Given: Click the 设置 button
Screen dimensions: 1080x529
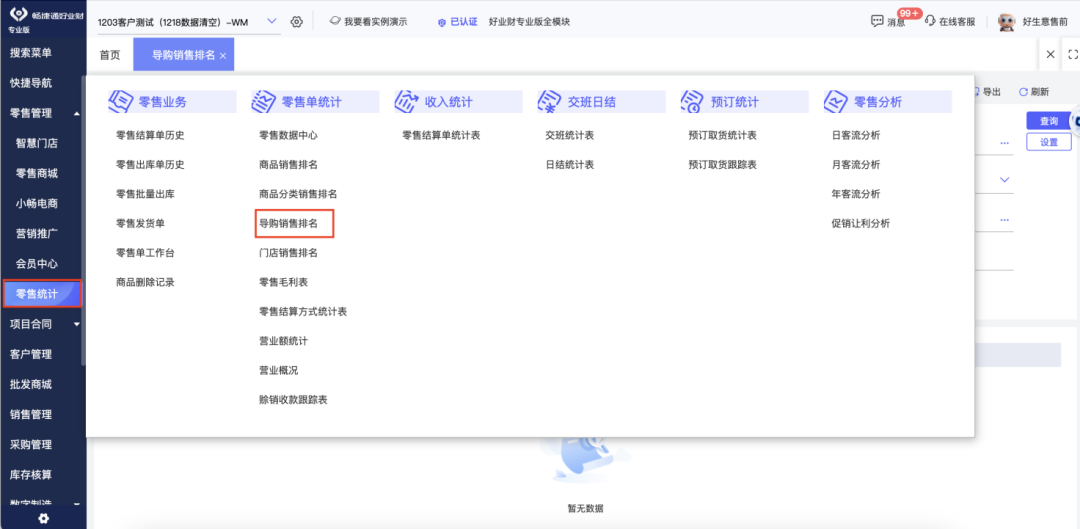Looking at the screenshot, I should click(x=1048, y=142).
